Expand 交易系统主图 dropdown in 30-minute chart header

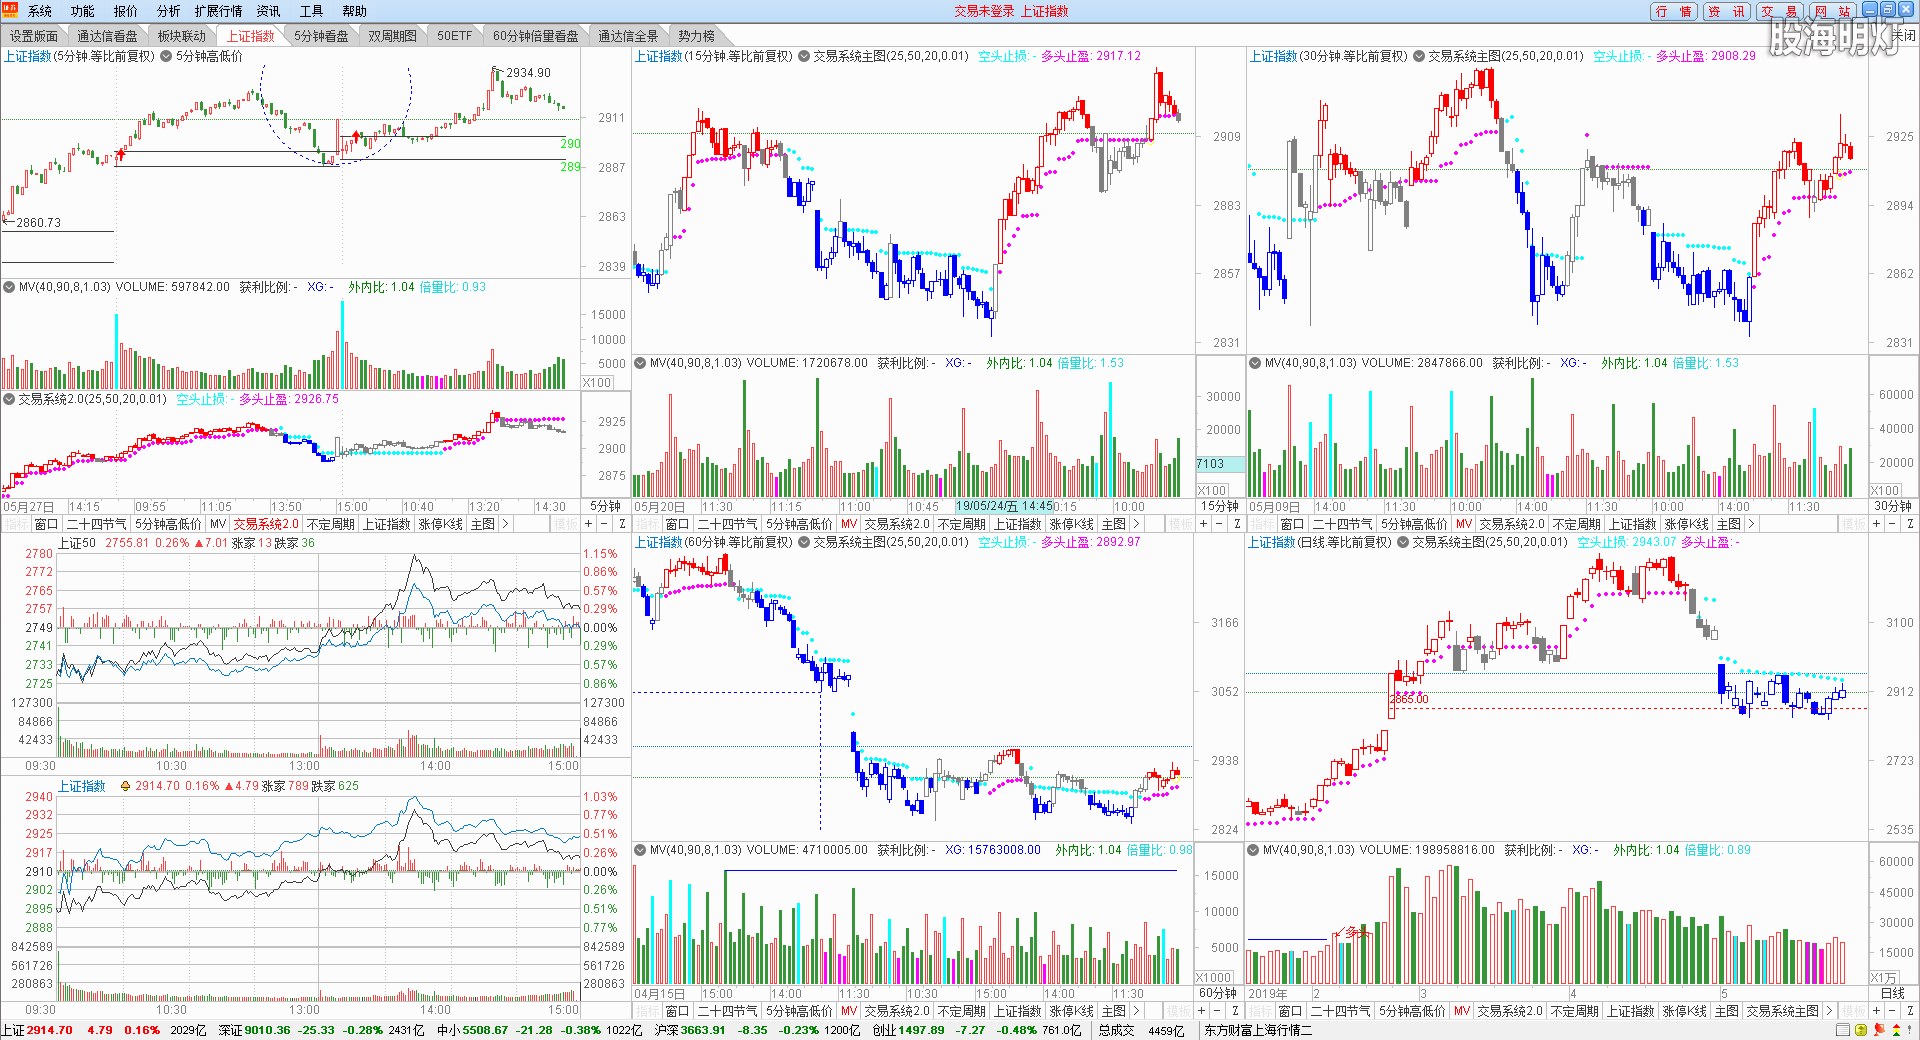pos(1418,56)
